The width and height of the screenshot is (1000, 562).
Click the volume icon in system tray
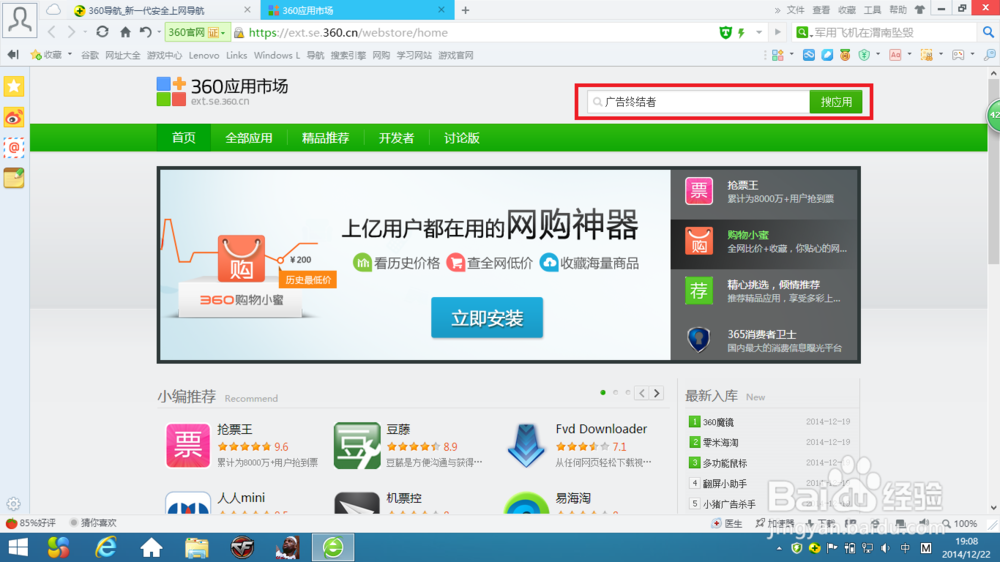click(885, 548)
